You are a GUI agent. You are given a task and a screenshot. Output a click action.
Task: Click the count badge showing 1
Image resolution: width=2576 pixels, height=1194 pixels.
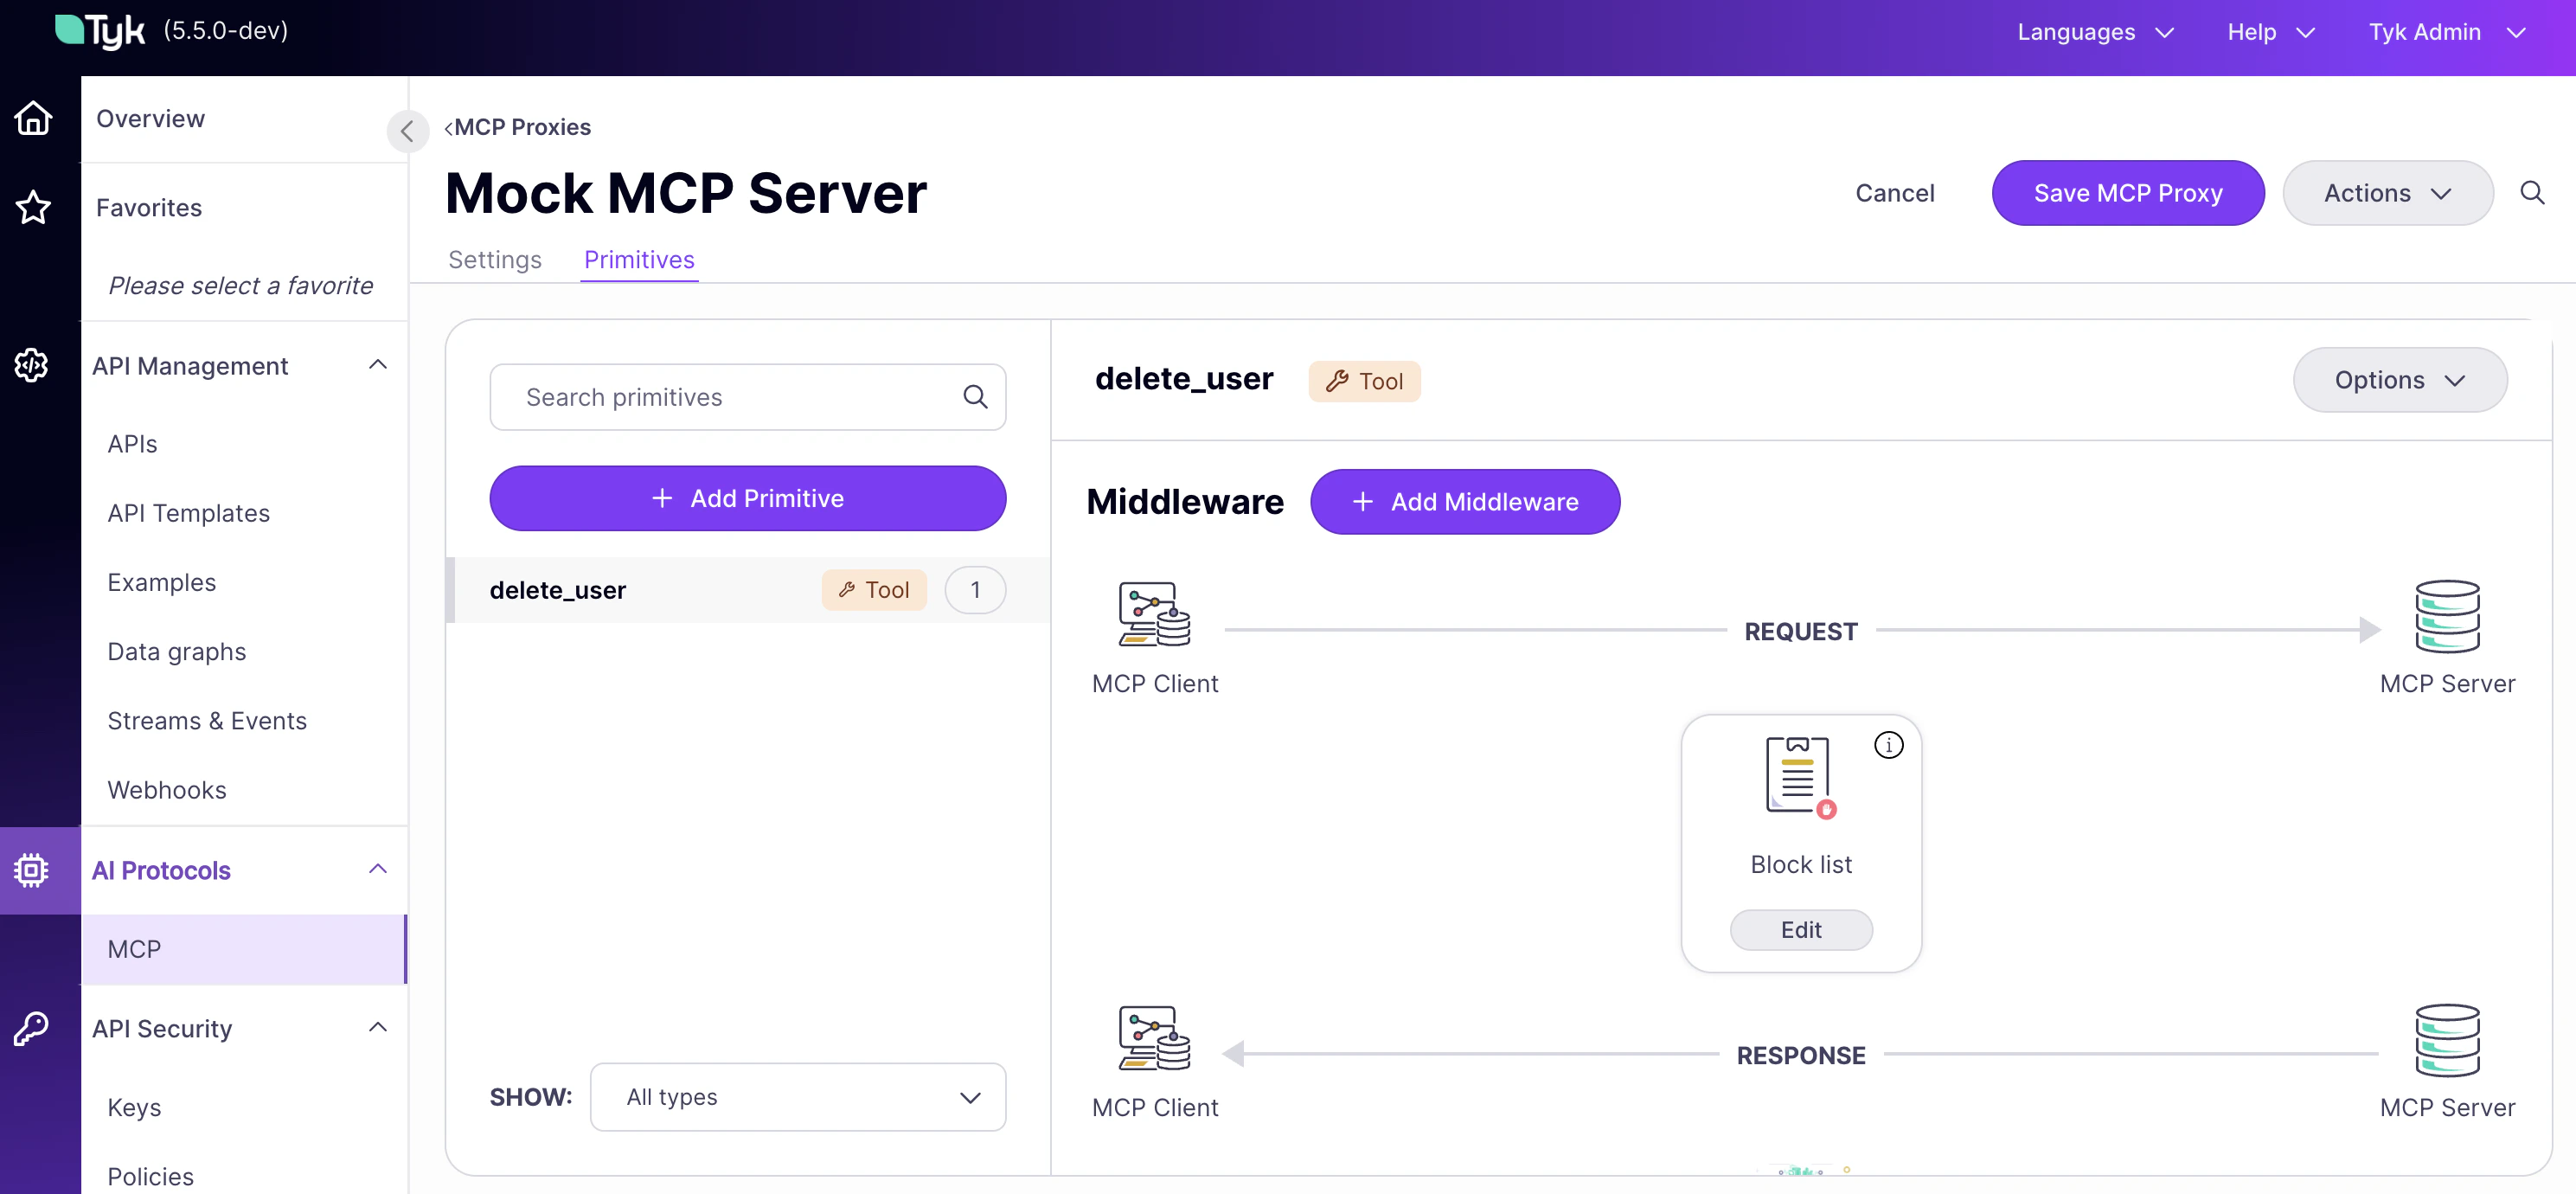[975, 590]
